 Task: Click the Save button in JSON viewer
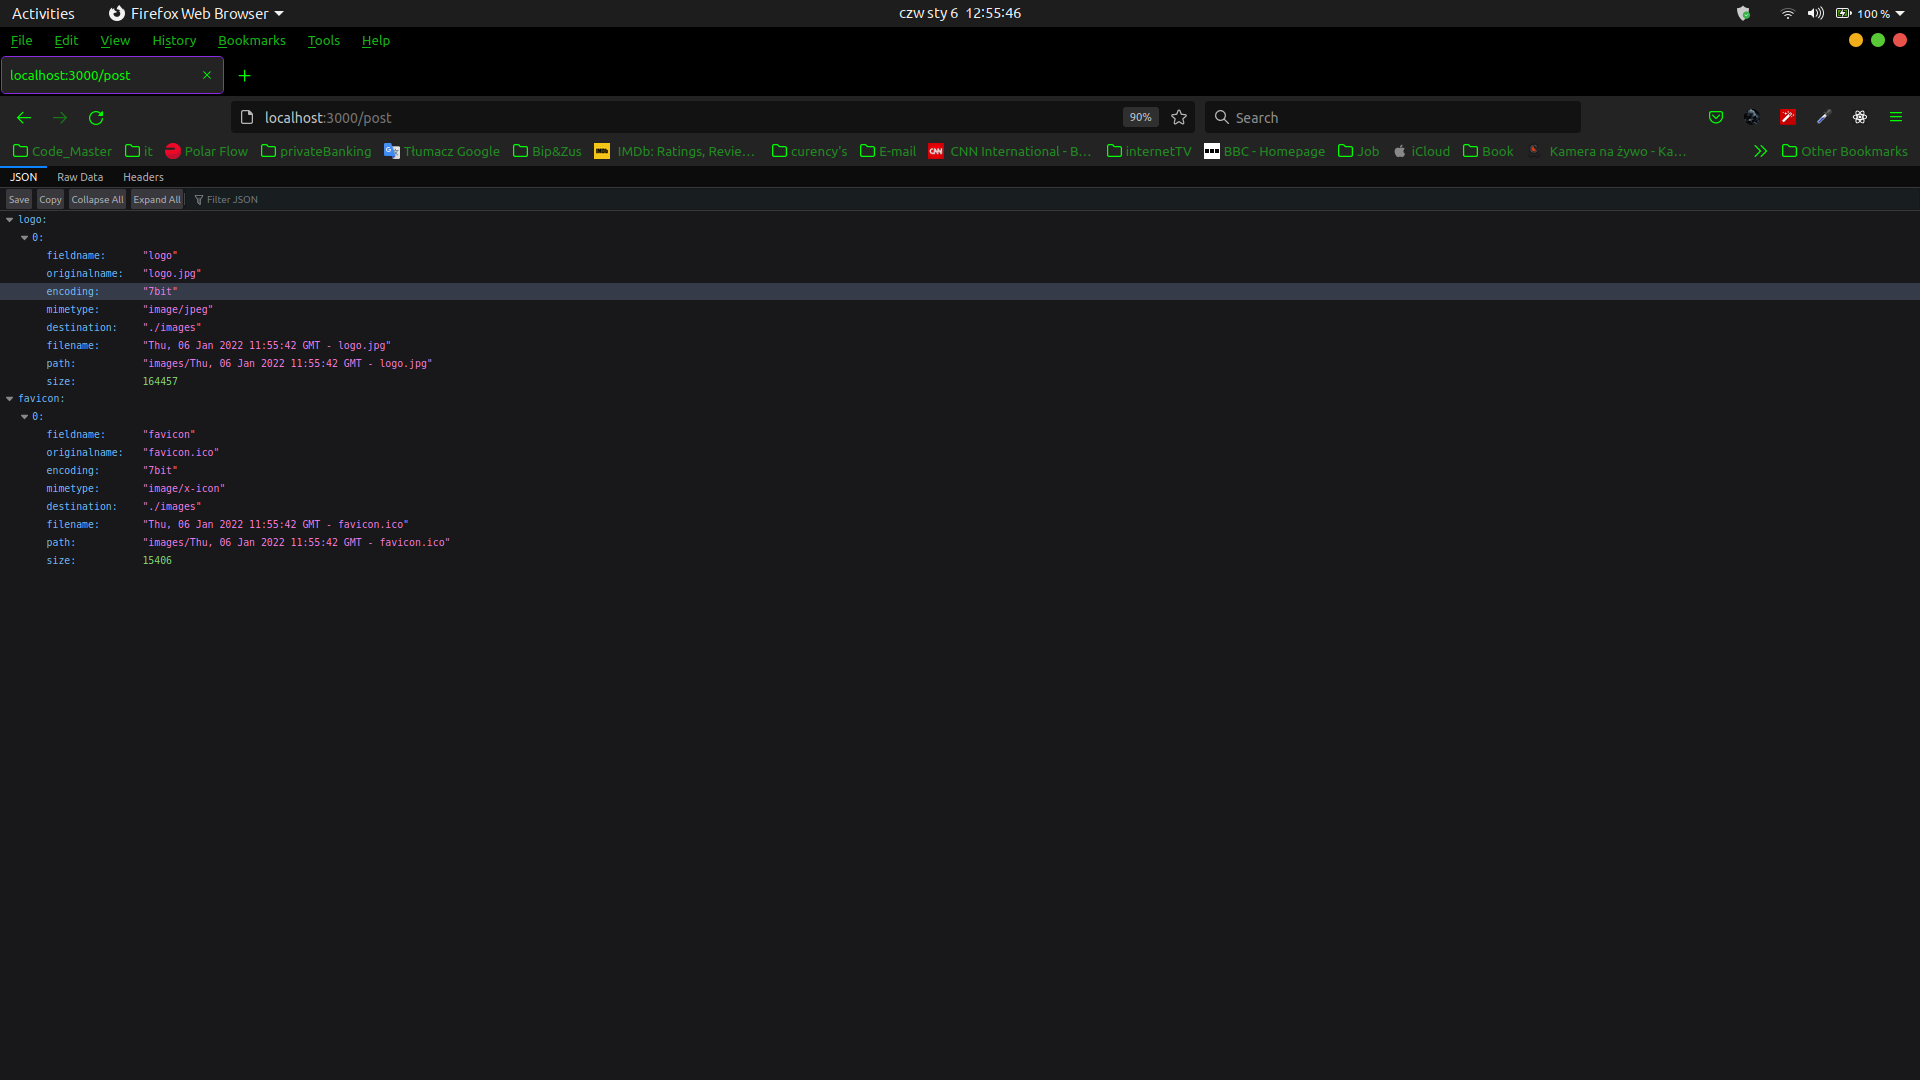coord(19,200)
